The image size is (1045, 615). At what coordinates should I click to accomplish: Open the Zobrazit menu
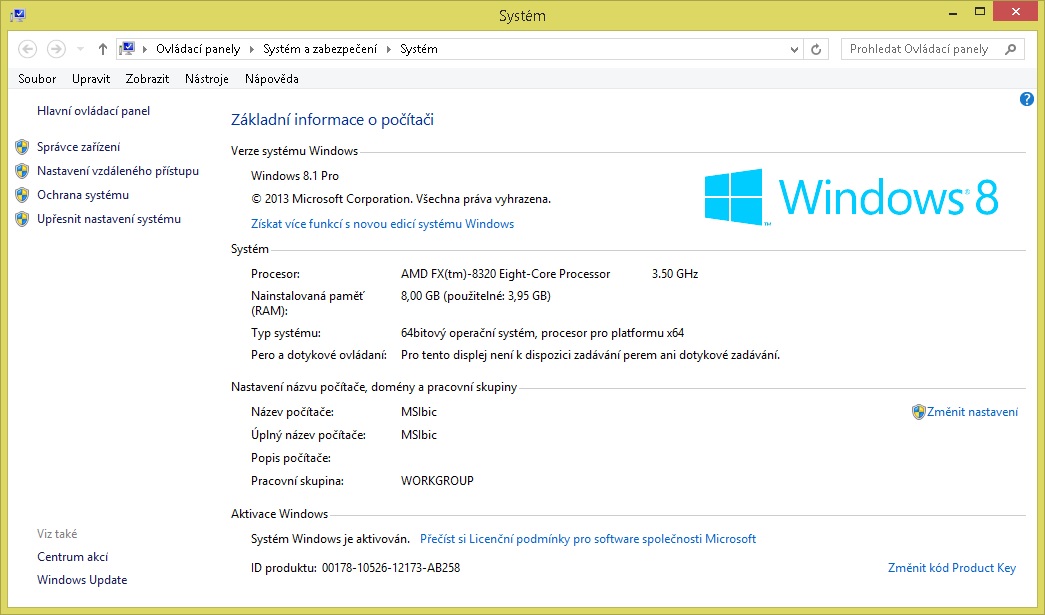coord(147,79)
